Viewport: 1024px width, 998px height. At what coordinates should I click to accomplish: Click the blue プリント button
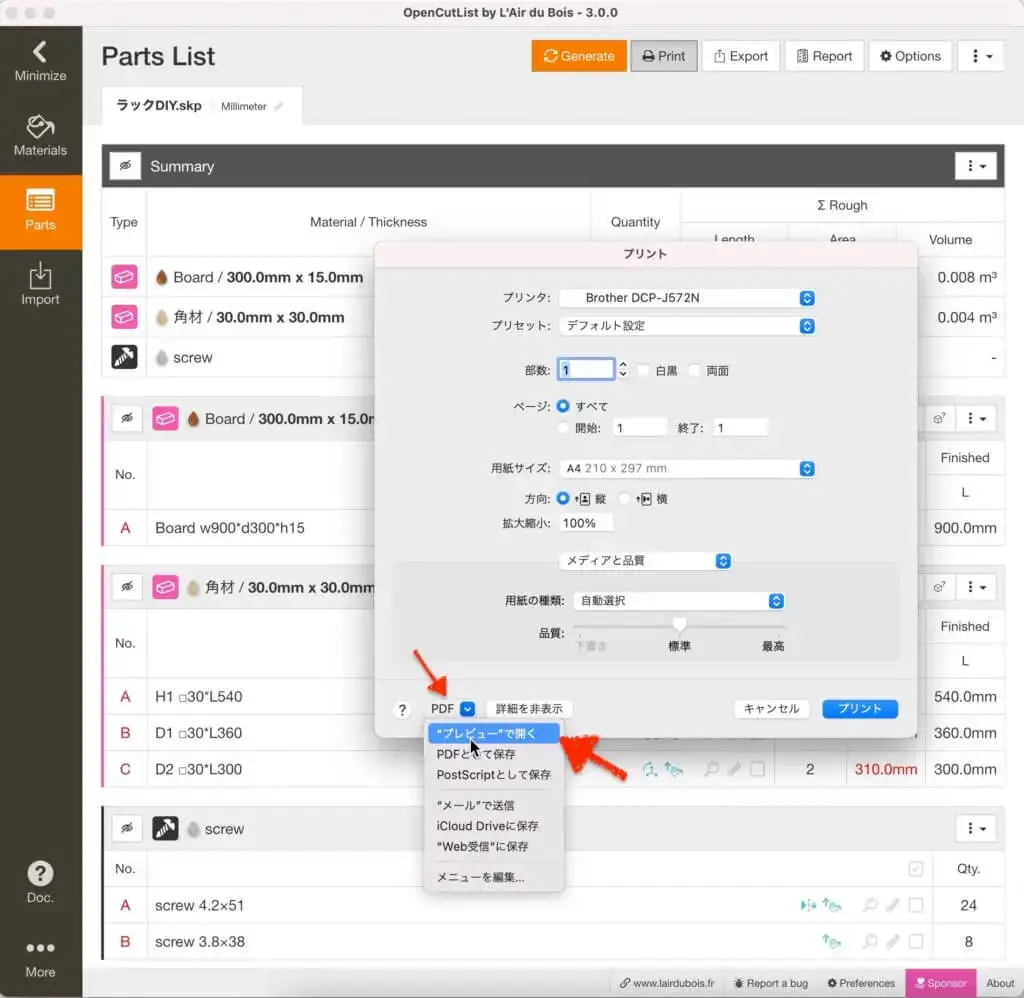coord(859,709)
